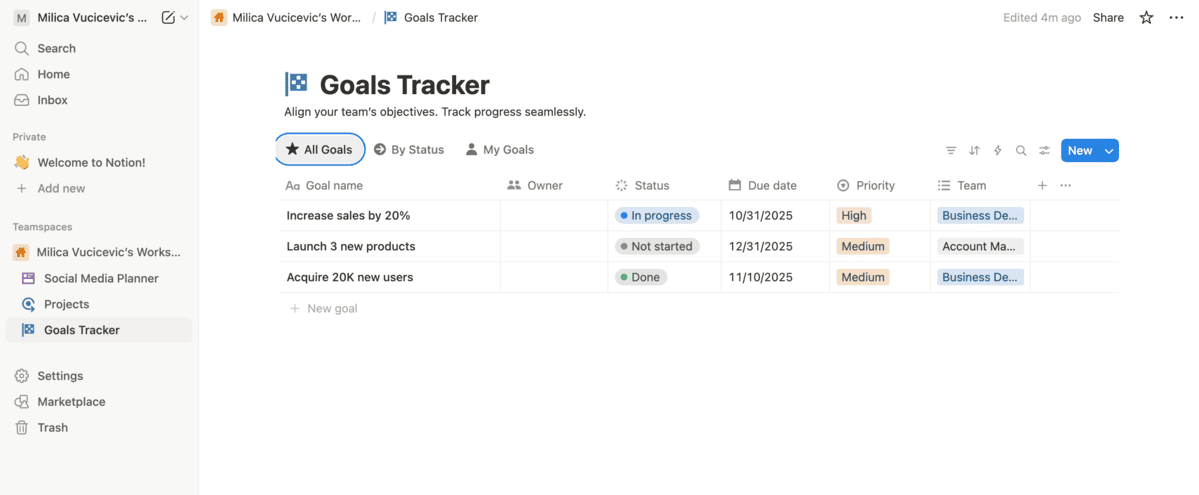Open Trash in the sidebar
1199x495 pixels.
tap(52, 427)
